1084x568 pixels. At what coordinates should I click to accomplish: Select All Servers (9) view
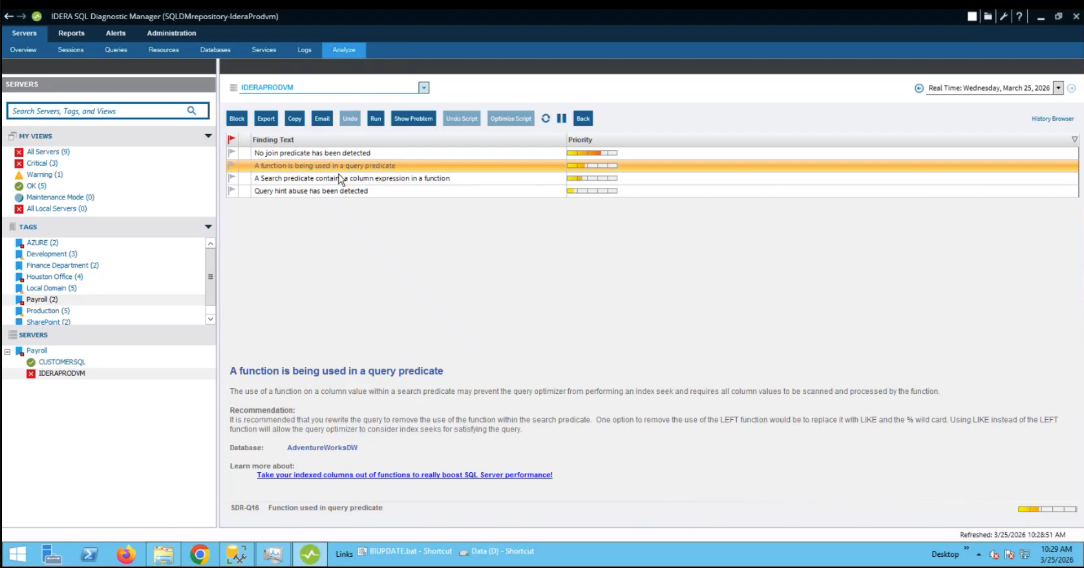coord(48,152)
